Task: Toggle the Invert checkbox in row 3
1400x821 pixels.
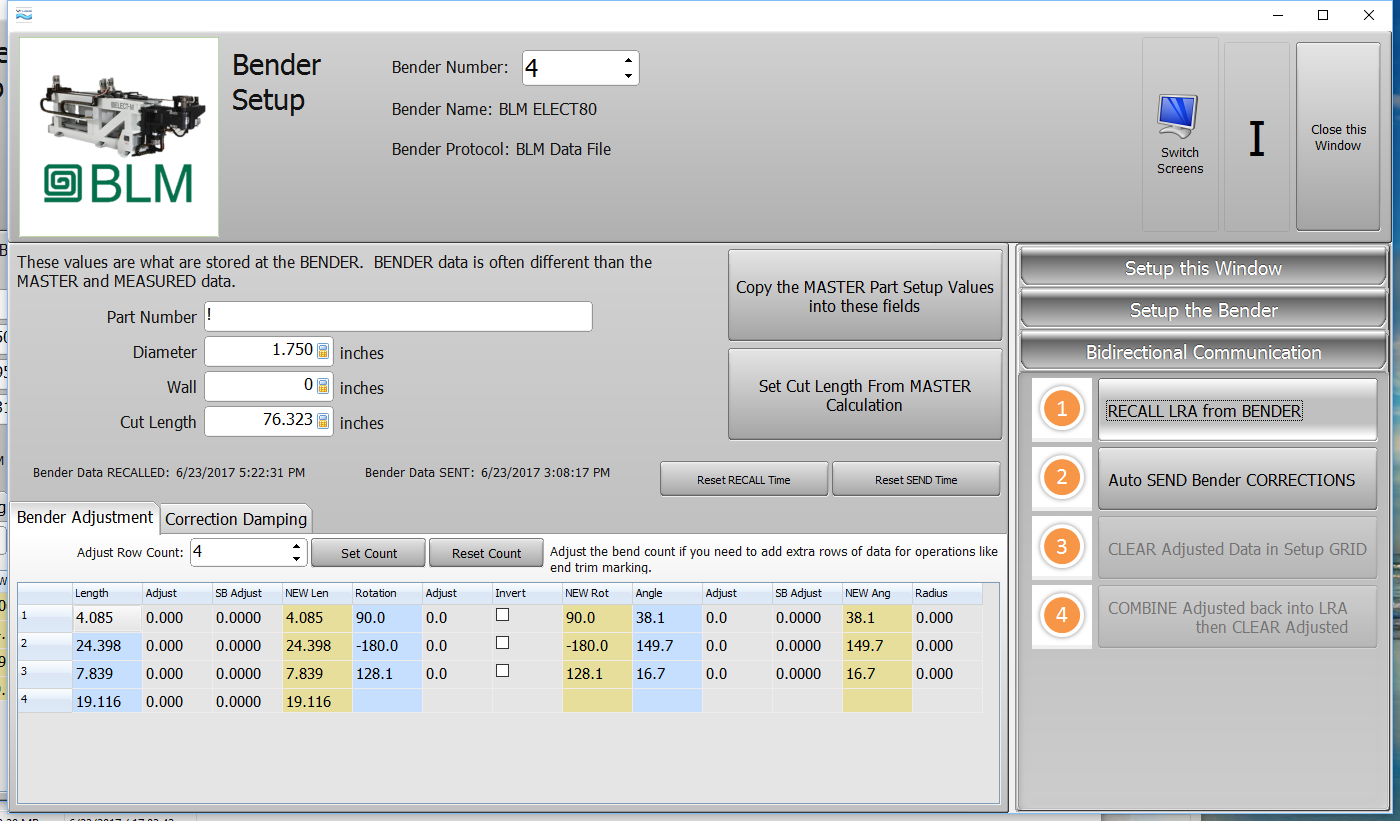Action: pos(503,671)
